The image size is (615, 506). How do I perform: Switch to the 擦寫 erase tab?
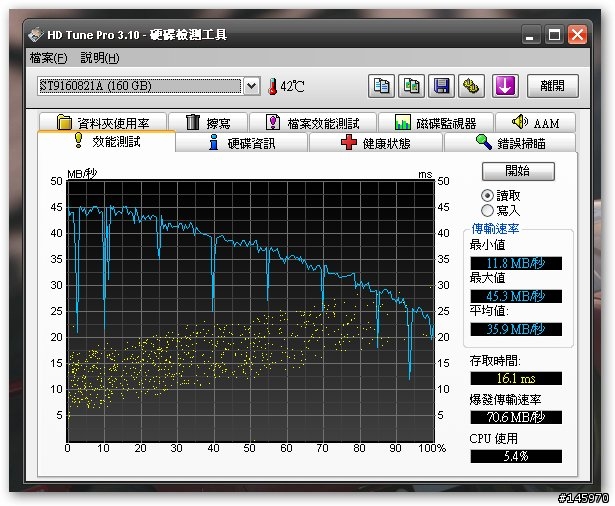[x=208, y=123]
